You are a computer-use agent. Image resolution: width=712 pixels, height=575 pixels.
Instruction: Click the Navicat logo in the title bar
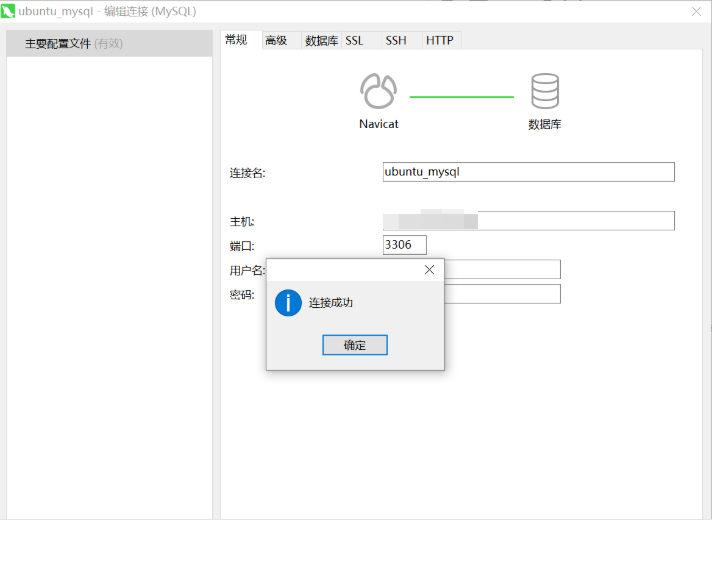(9, 11)
